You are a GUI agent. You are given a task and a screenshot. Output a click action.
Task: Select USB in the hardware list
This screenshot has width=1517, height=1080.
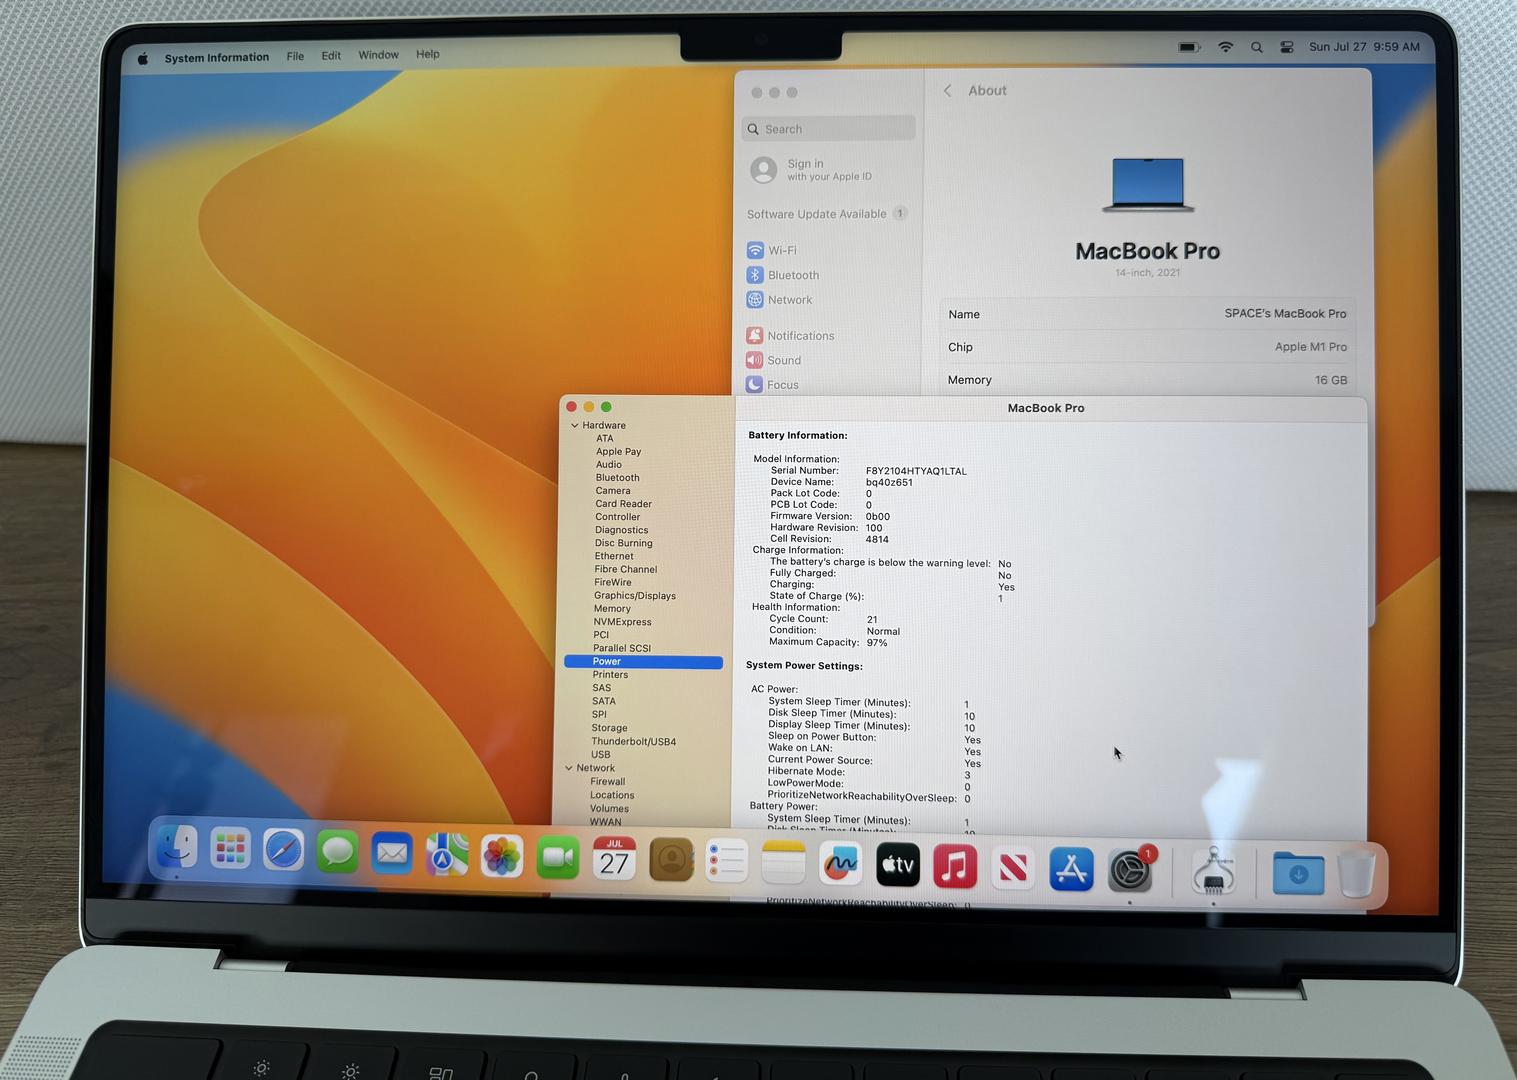click(600, 755)
